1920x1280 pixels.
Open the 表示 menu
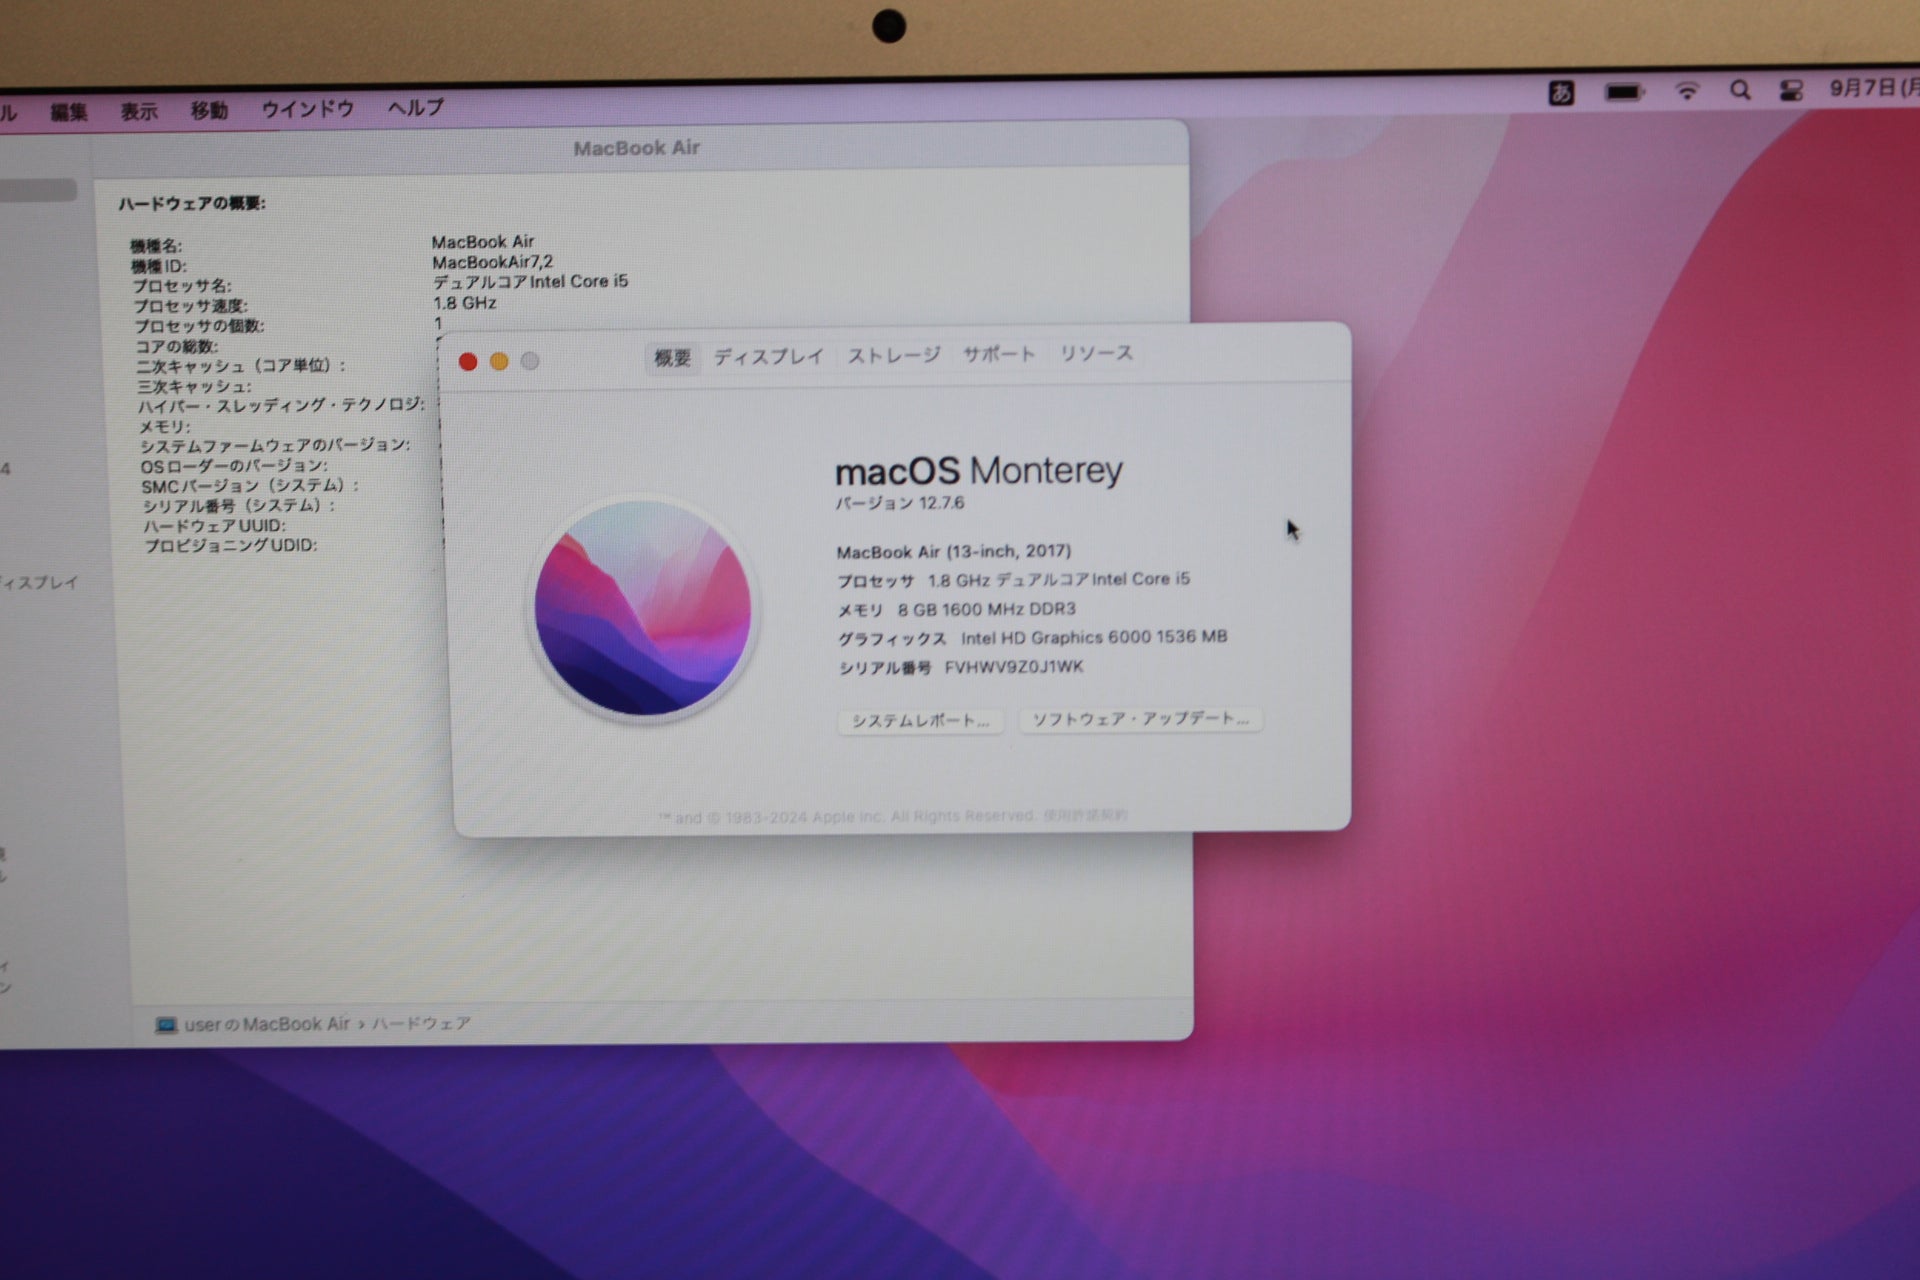tap(139, 111)
